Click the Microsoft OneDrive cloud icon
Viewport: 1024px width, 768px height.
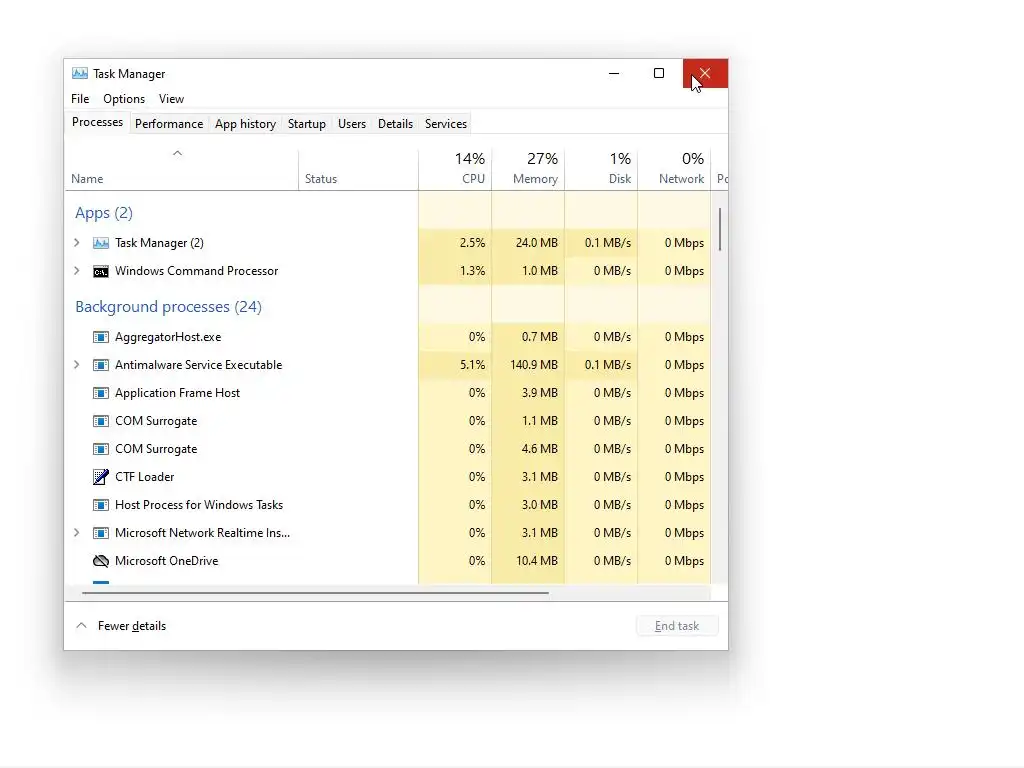click(x=101, y=561)
